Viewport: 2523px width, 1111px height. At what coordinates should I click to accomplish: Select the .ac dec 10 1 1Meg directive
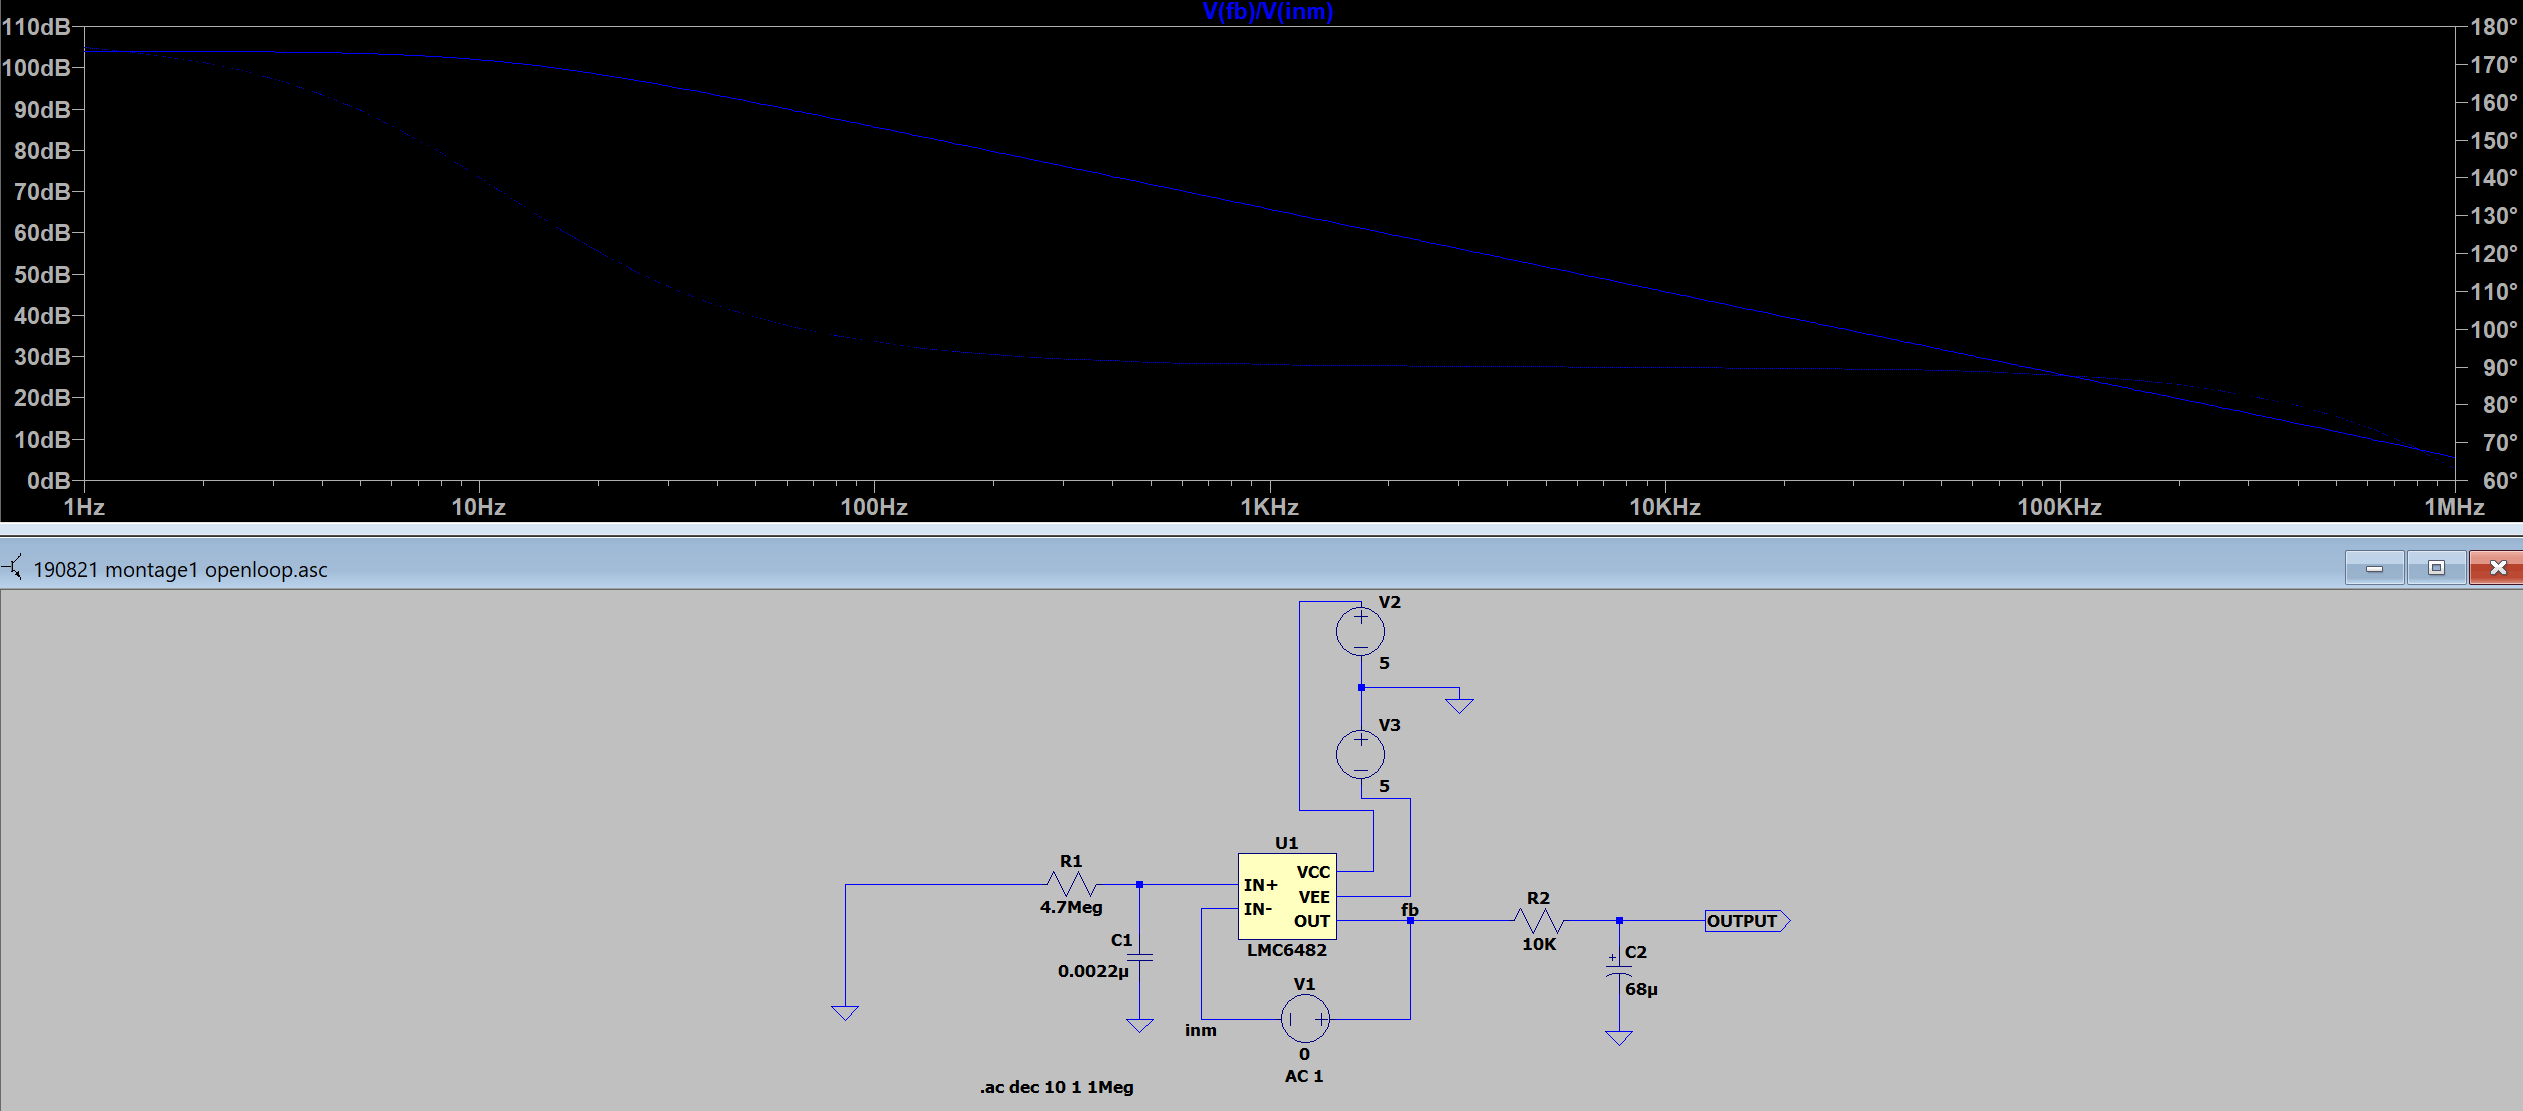[x=1055, y=1087]
